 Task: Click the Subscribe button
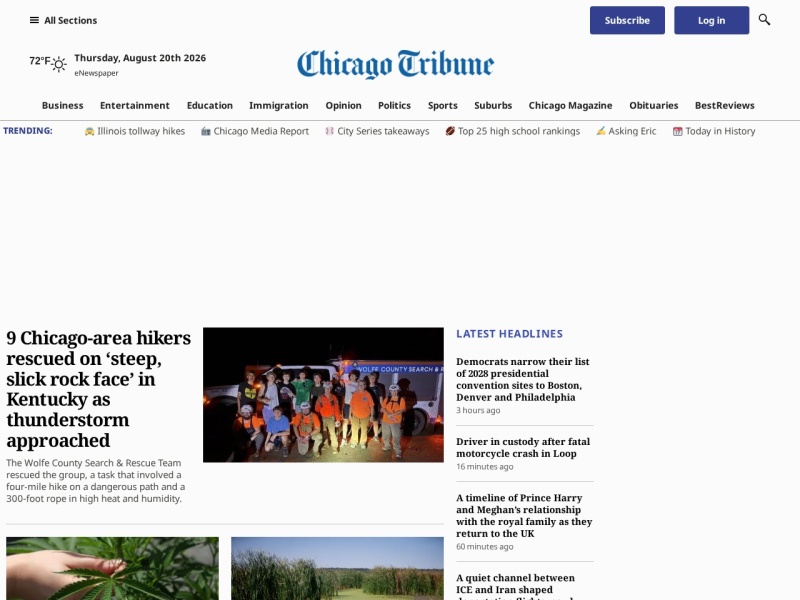(x=627, y=20)
